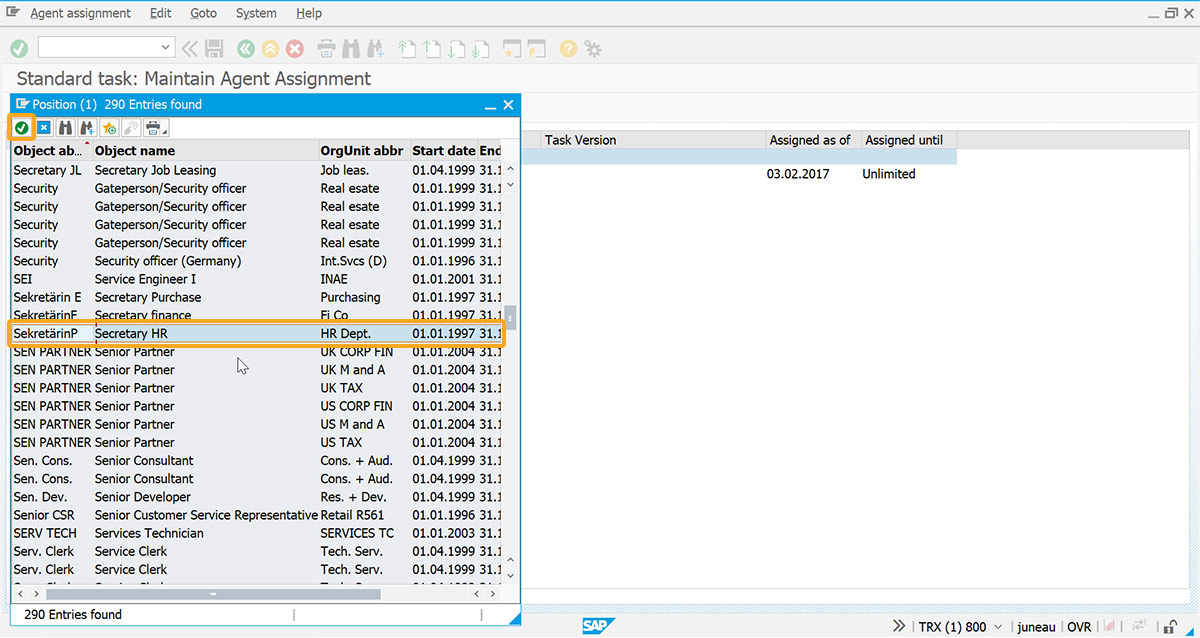Click the binoculars Find icon in popup toolbar
1200x638 pixels.
pyautogui.click(x=65, y=128)
